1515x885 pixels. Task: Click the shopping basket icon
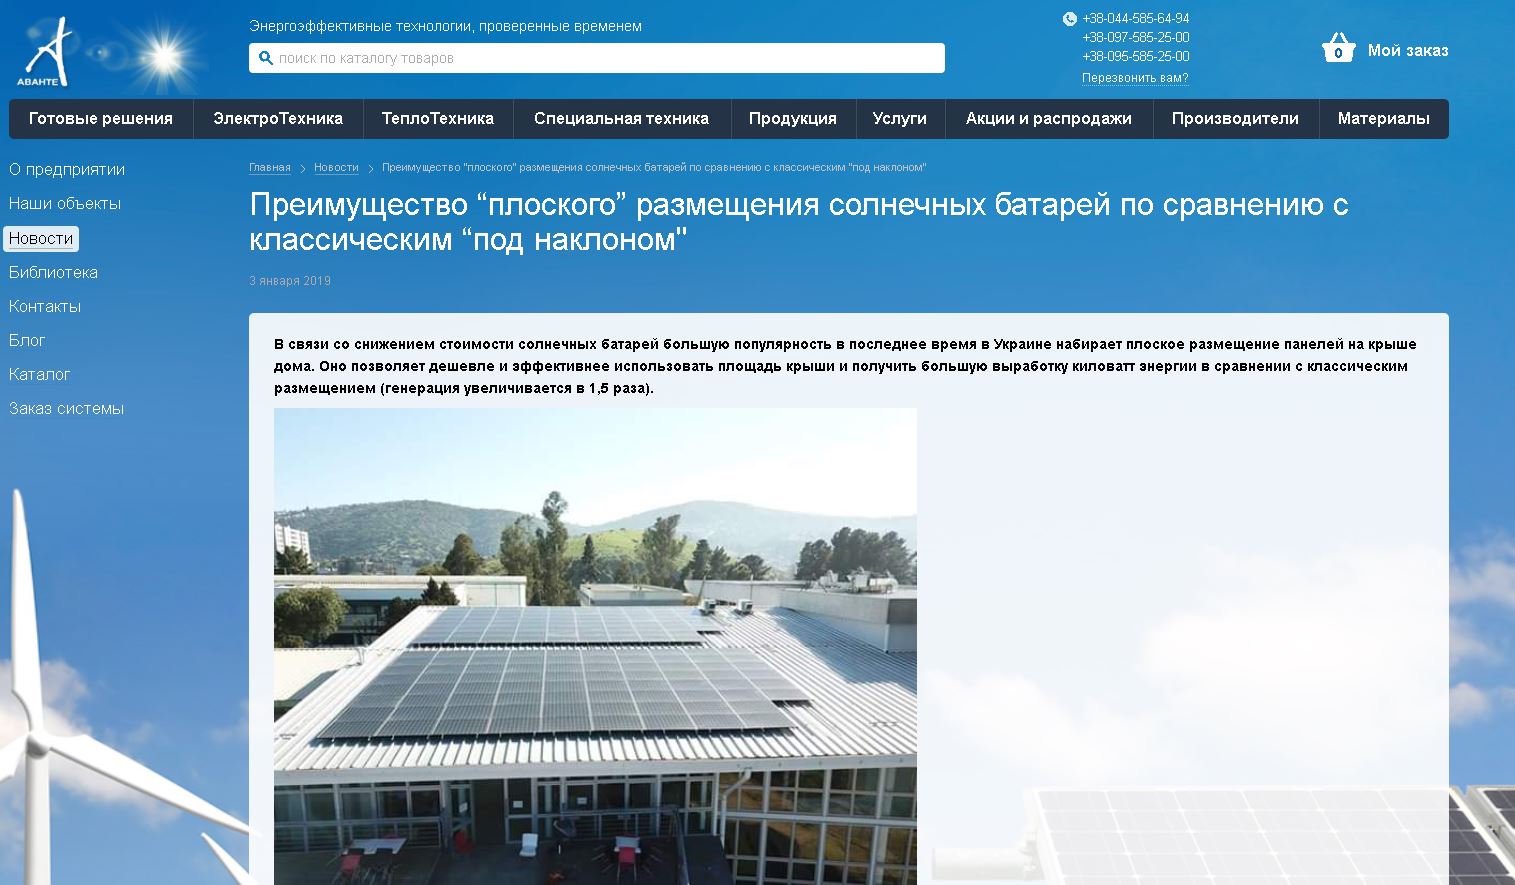coord(1338,49)
